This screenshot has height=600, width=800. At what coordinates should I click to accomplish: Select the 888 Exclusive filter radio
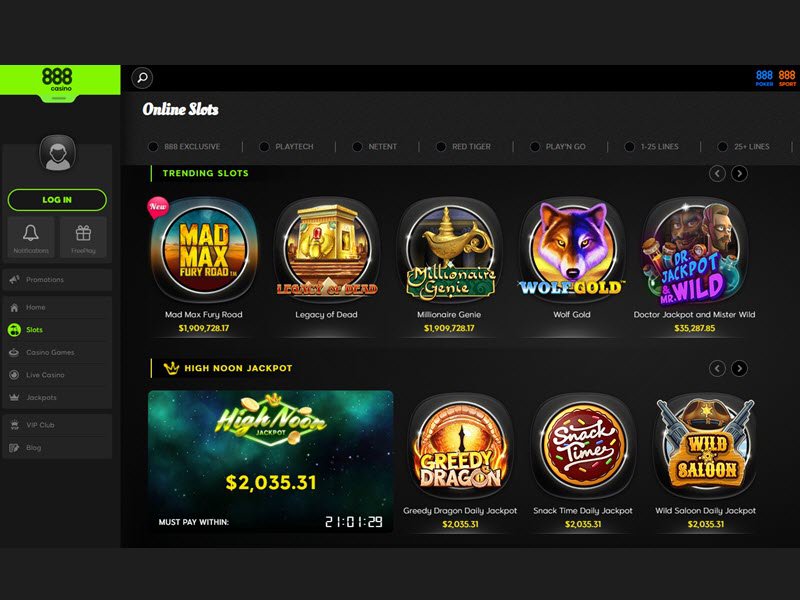tap(153, 147)
